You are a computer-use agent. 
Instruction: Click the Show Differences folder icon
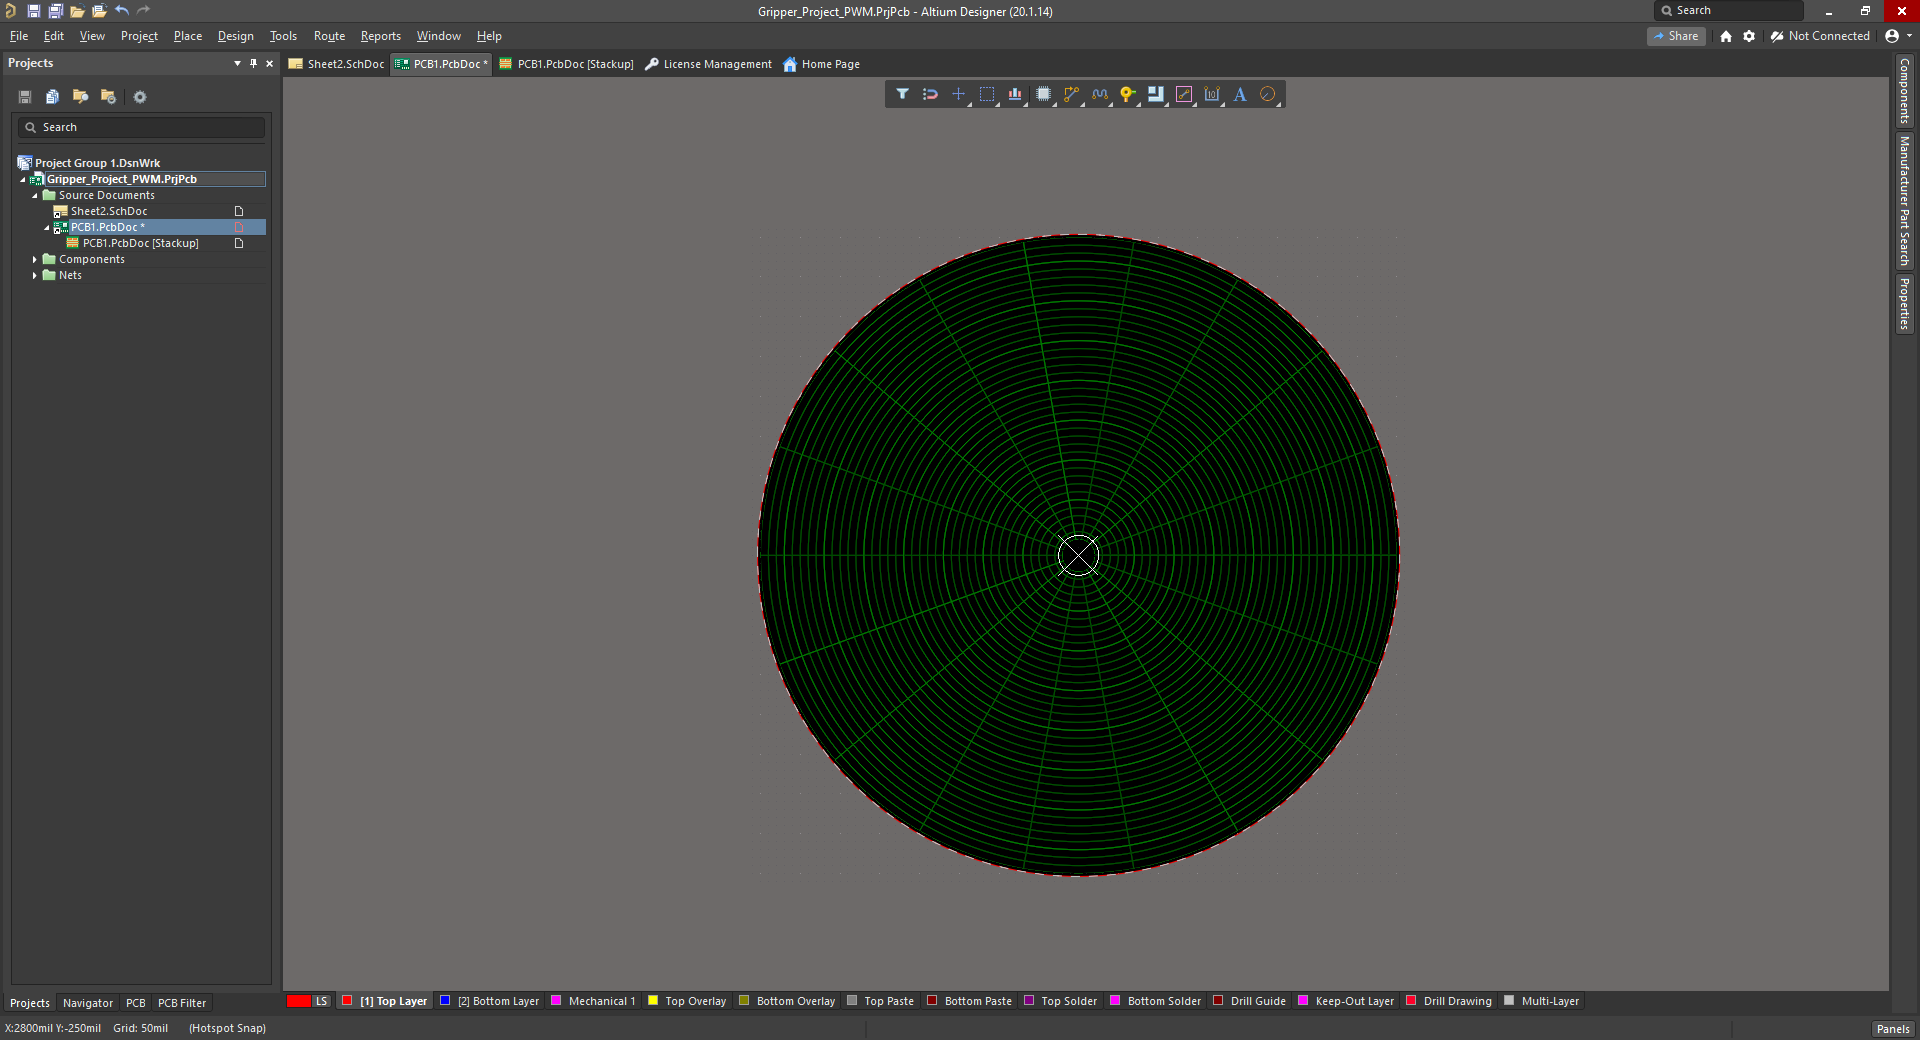(x=81, y=97)
